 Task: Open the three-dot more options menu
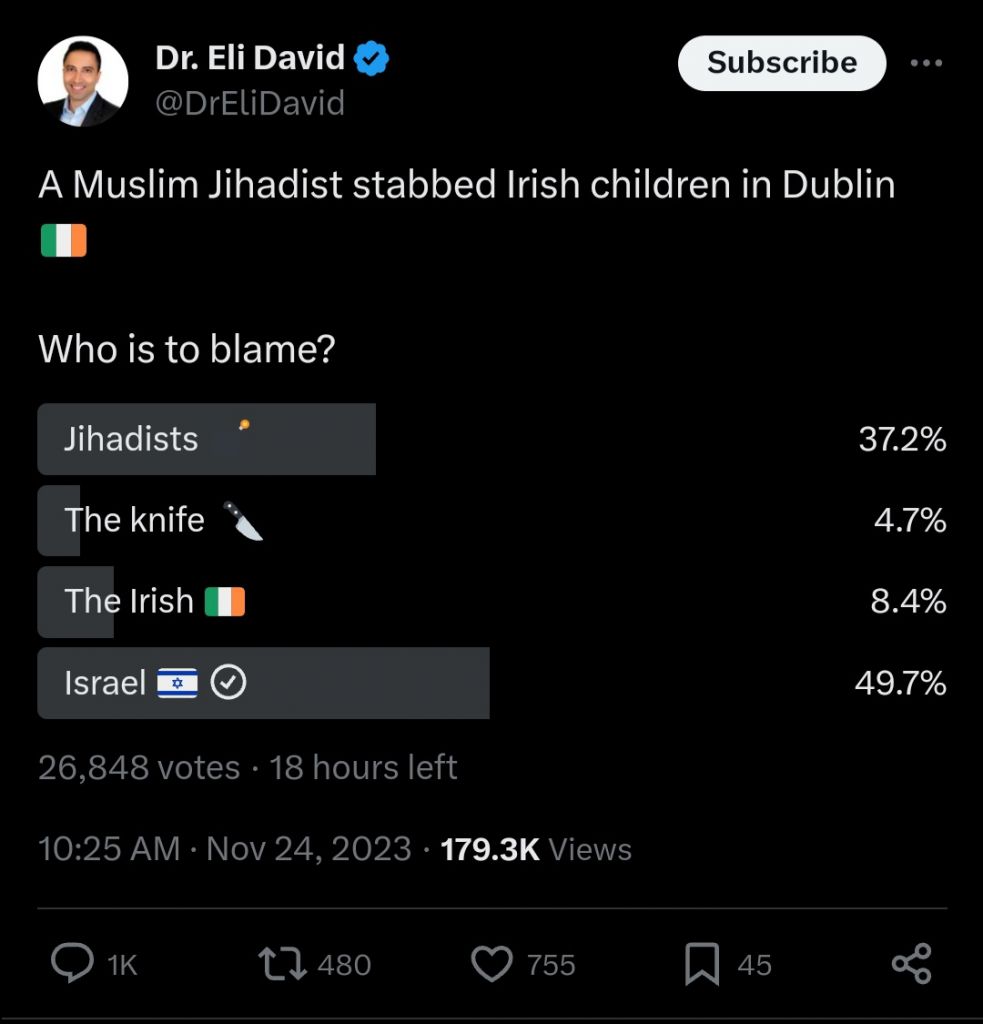pyautogui.click(x=926, y=63)
